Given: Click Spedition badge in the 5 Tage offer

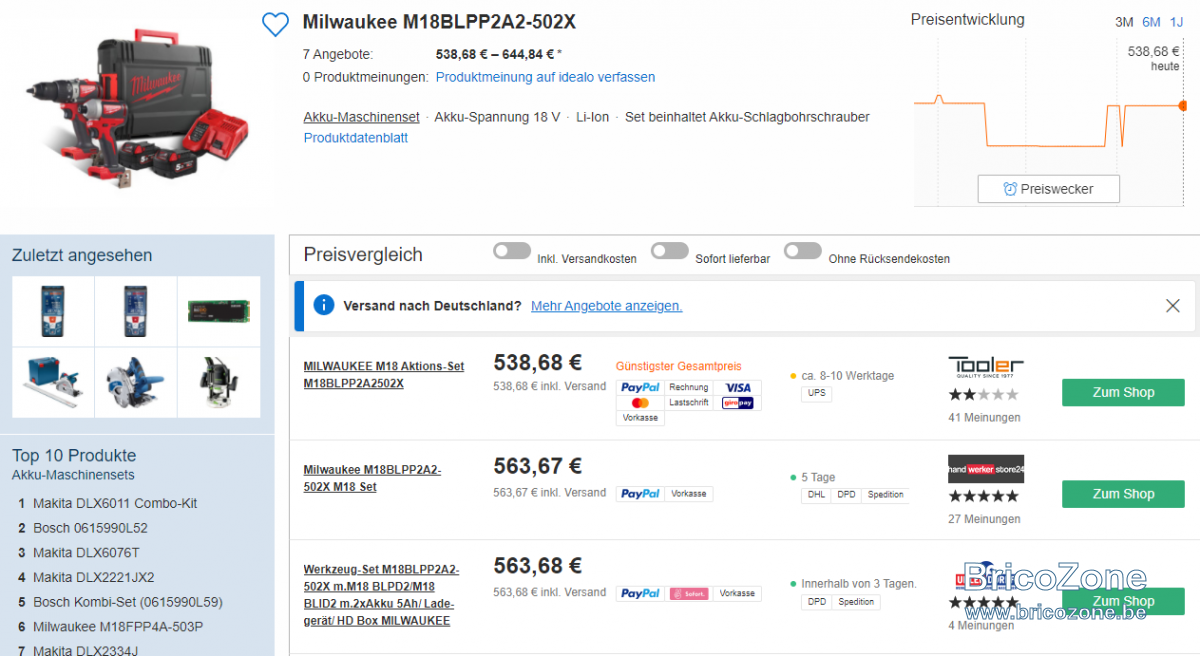Looking at the screenshot, I should coord(885,495).
